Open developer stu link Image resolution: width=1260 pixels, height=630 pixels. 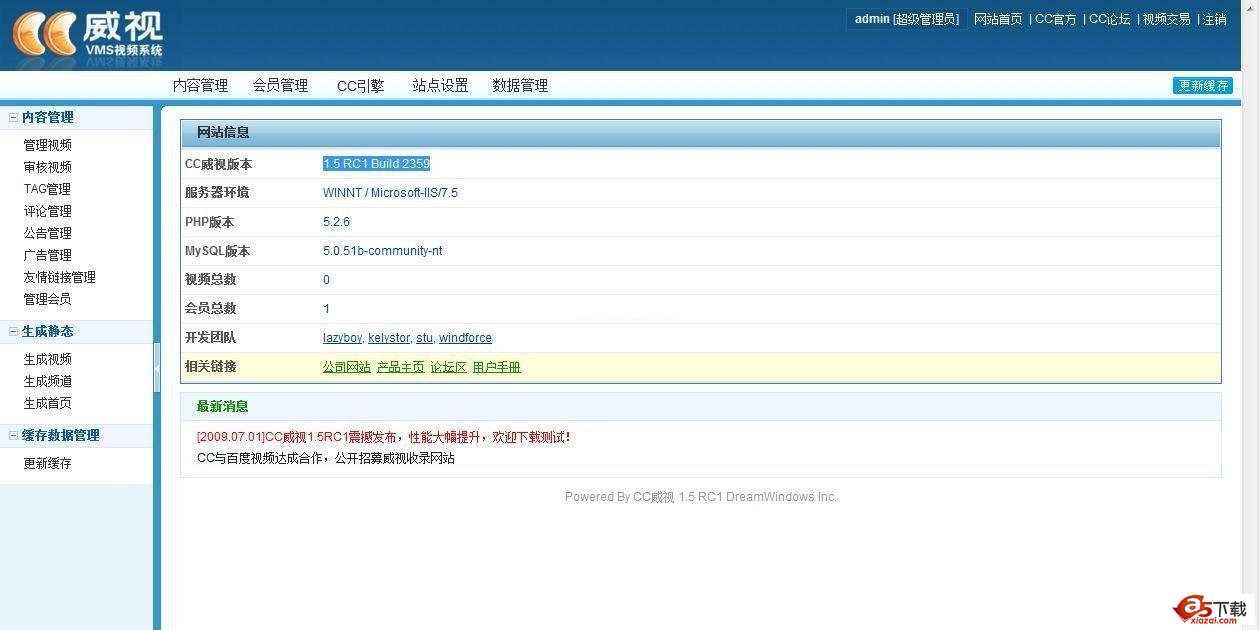[x=424, y=338]
